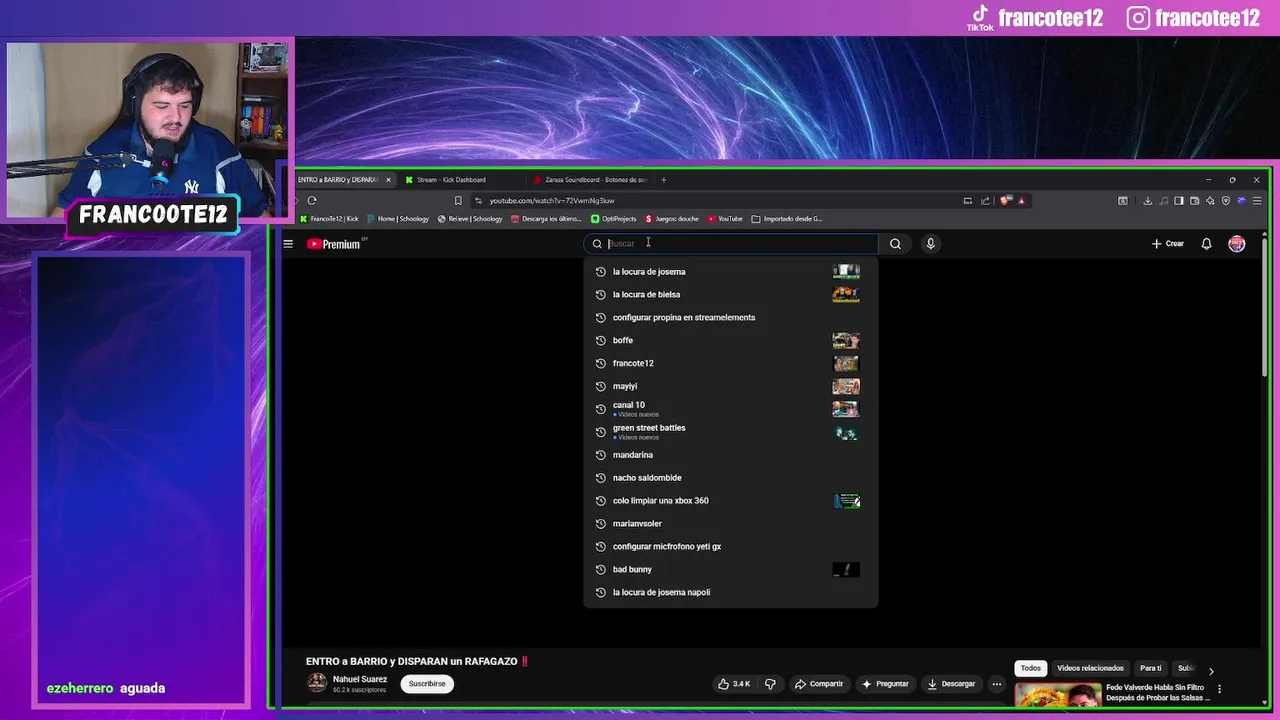
Task: Open Home | Schoology bookmark
Action: tap(398, 219)
